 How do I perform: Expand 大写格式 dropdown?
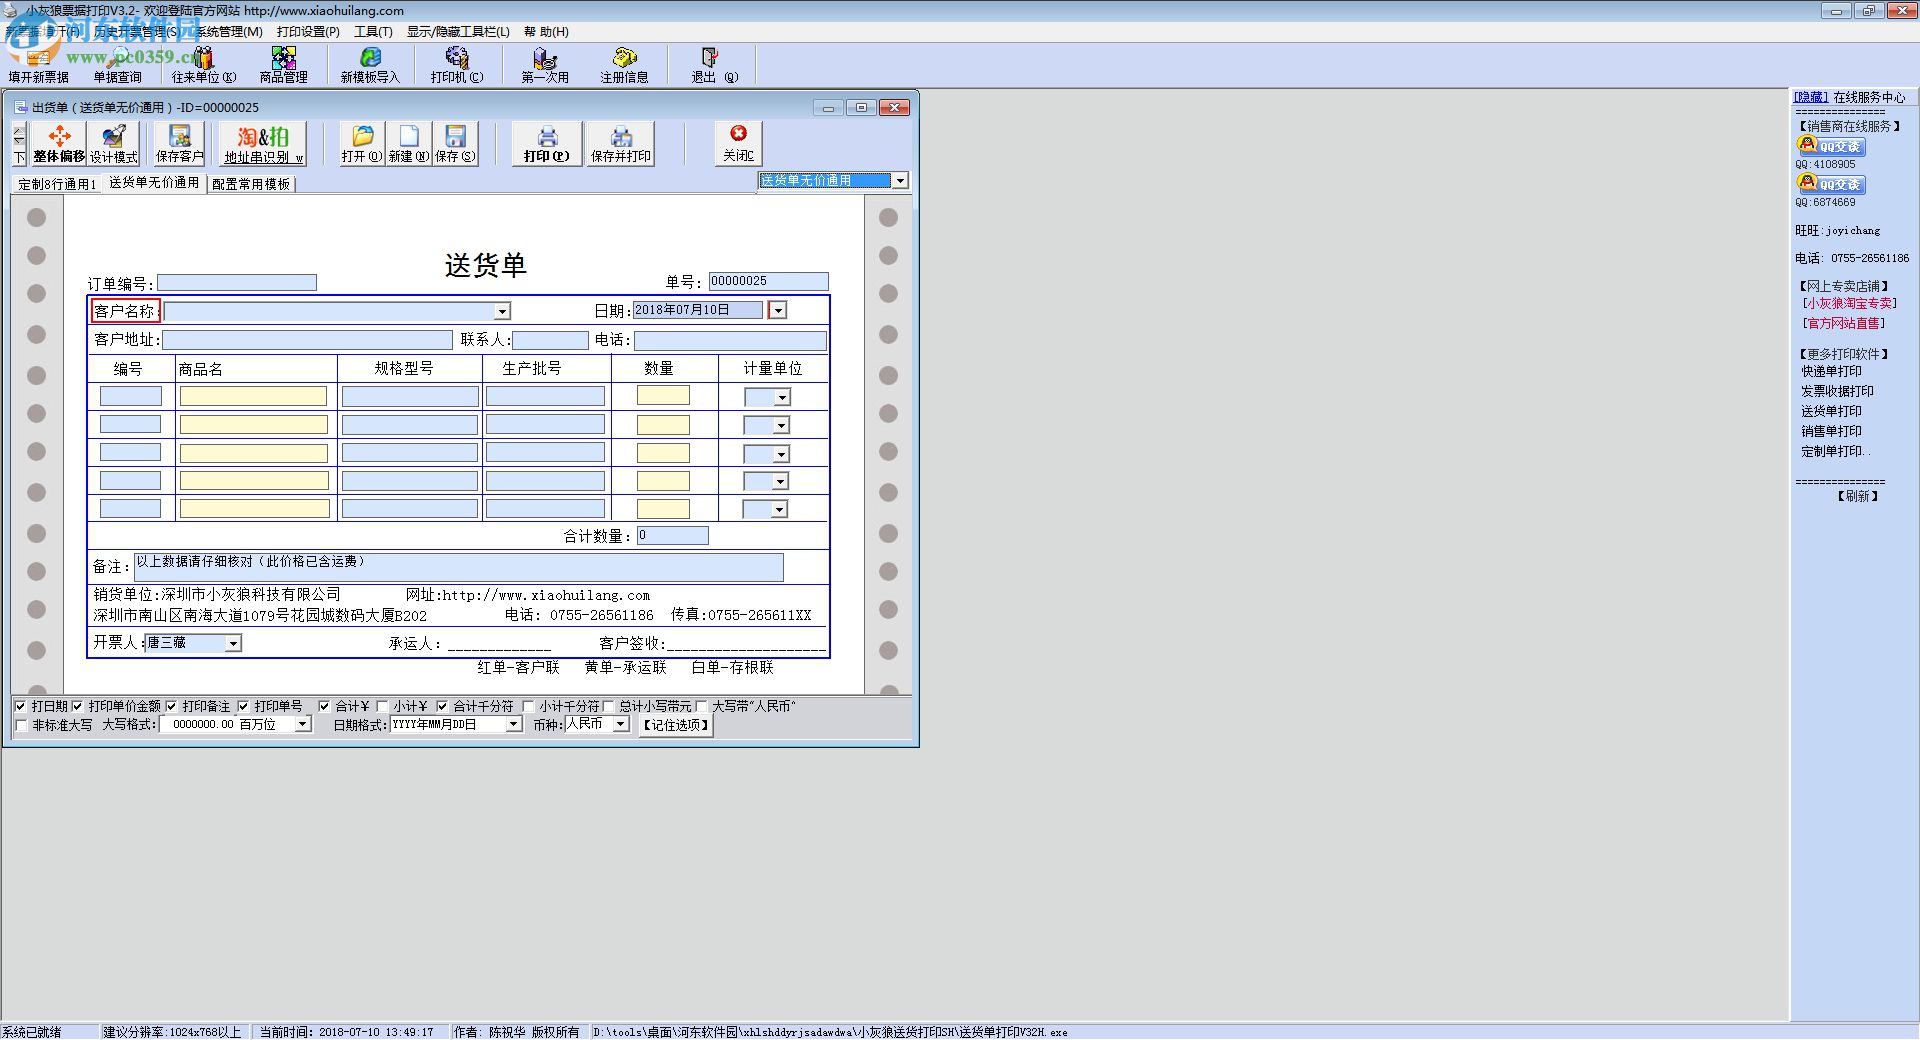pyautogui.click(x=303, y=724)
